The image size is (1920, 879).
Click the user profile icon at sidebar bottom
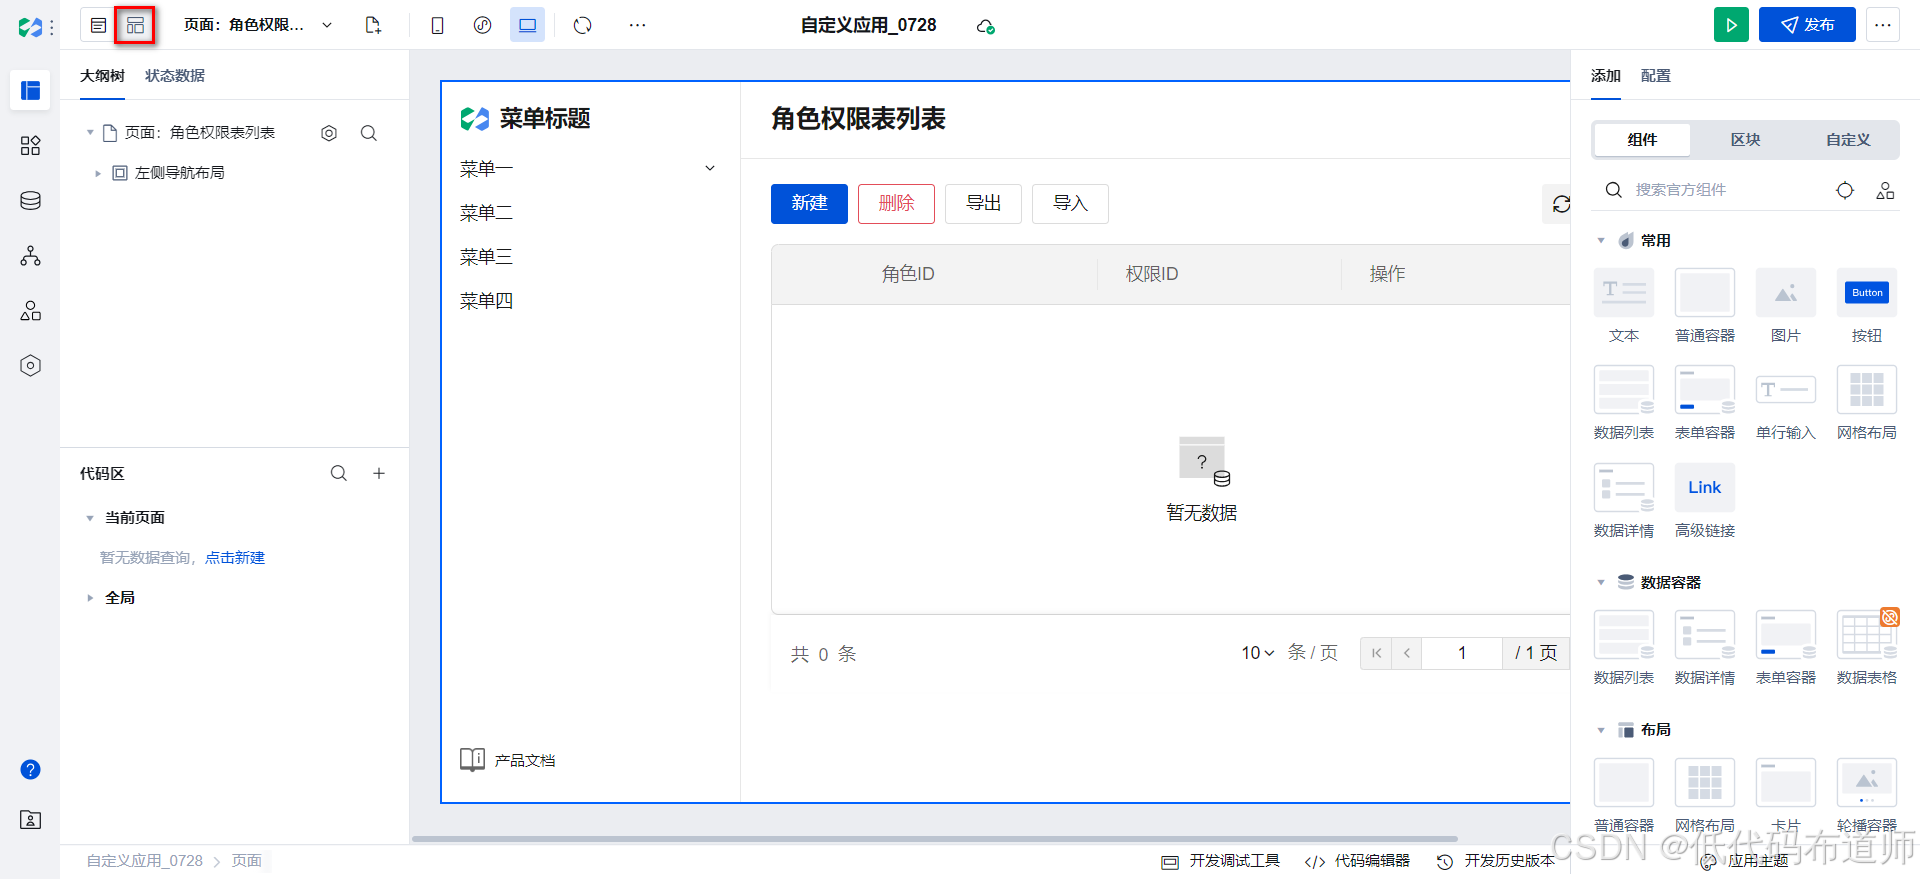[x=30, y=820]
